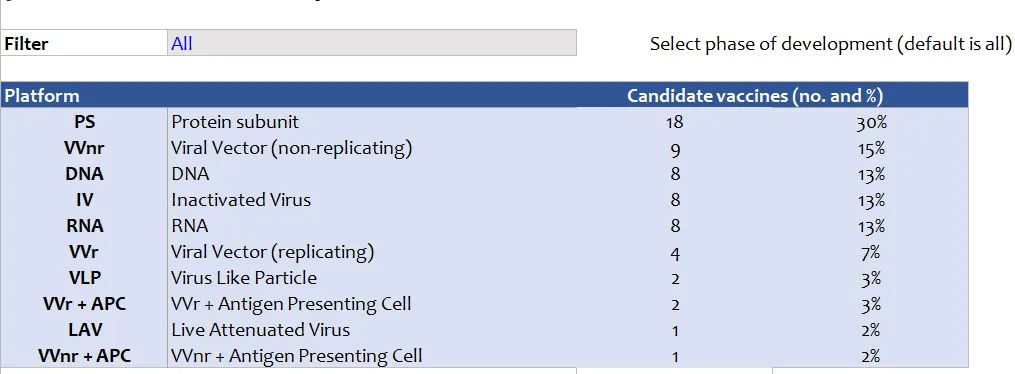Select the Filter label cell
Image resolution: width=1015 pixels, height=374 pixels.
pos(84,43)
